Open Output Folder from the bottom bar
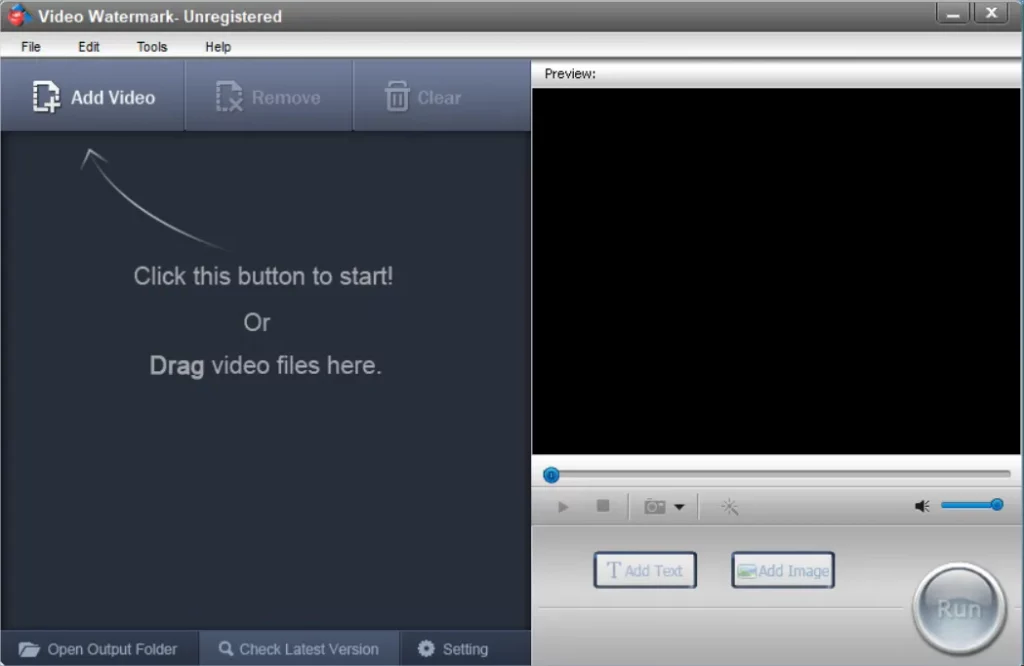Viewport: 1024px width, 666px height. (x=99, y=649)
